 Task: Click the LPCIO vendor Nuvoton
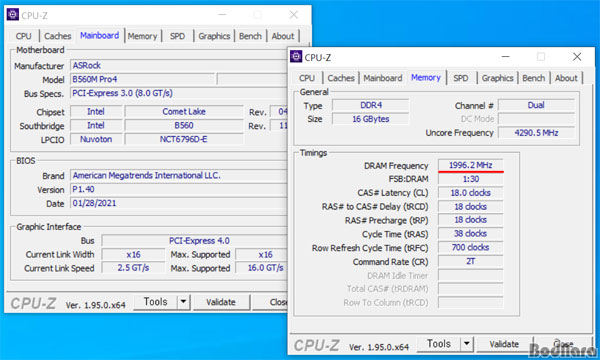tap(96, 139)
